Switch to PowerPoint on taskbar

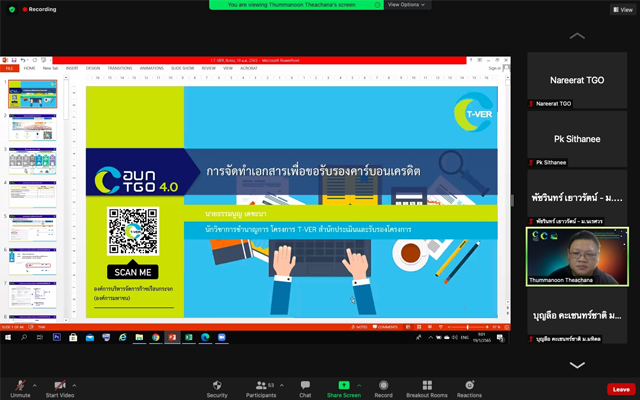coord(172,337)
